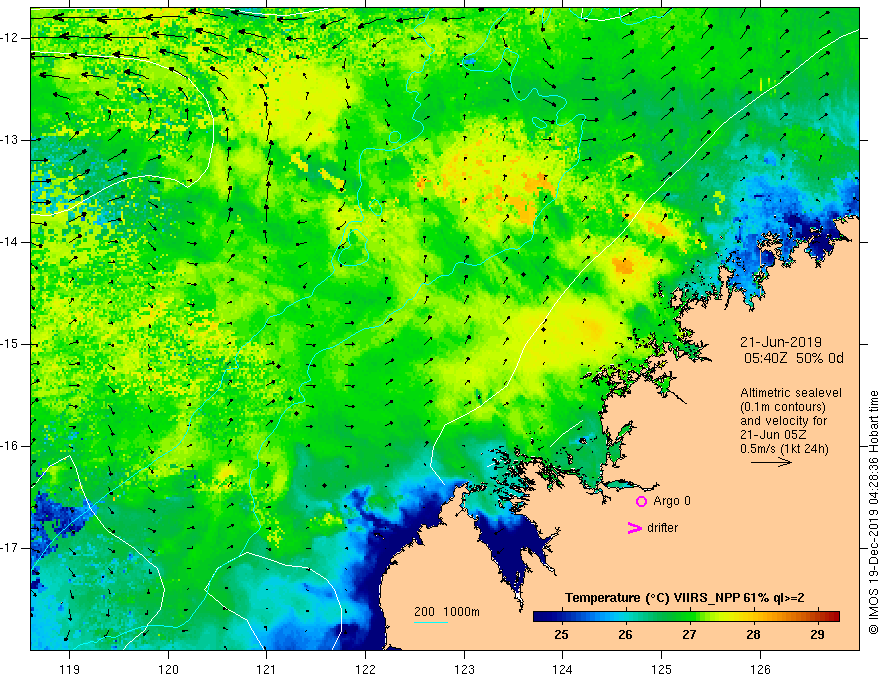Click the vertical IMOS copyright timestamp text
Viewport: 880px width, 680px height.
tap(873, 513)
